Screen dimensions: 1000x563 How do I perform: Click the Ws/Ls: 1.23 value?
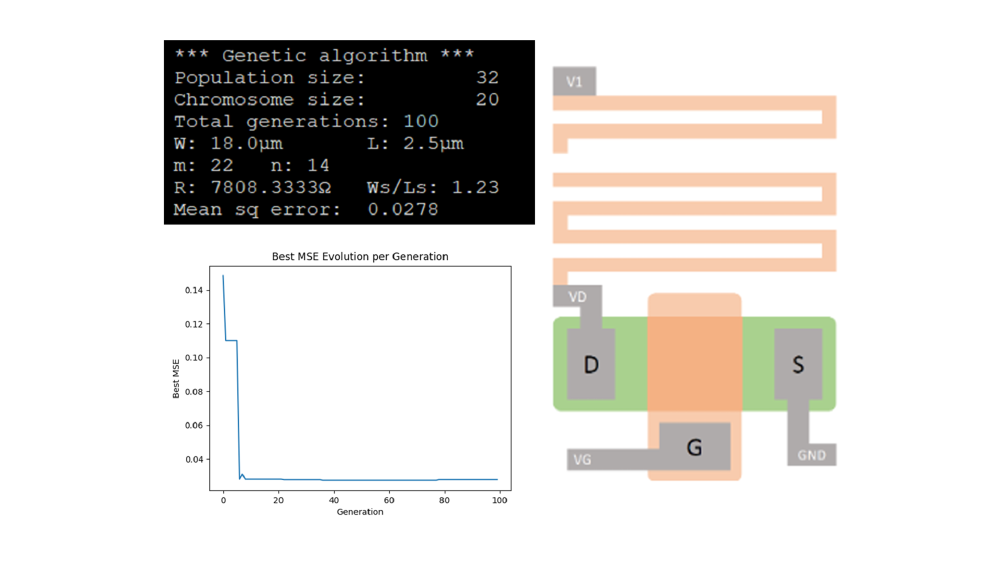coord(432,187)
